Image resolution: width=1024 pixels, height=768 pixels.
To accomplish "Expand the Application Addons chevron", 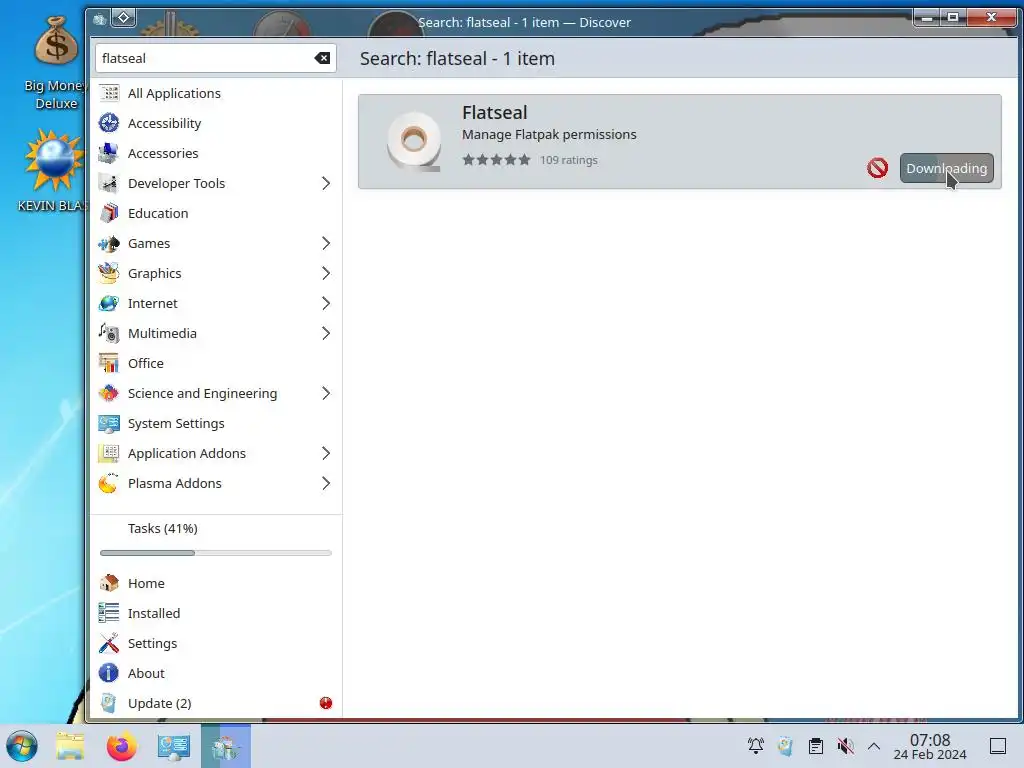I will [x=326, y=454].
